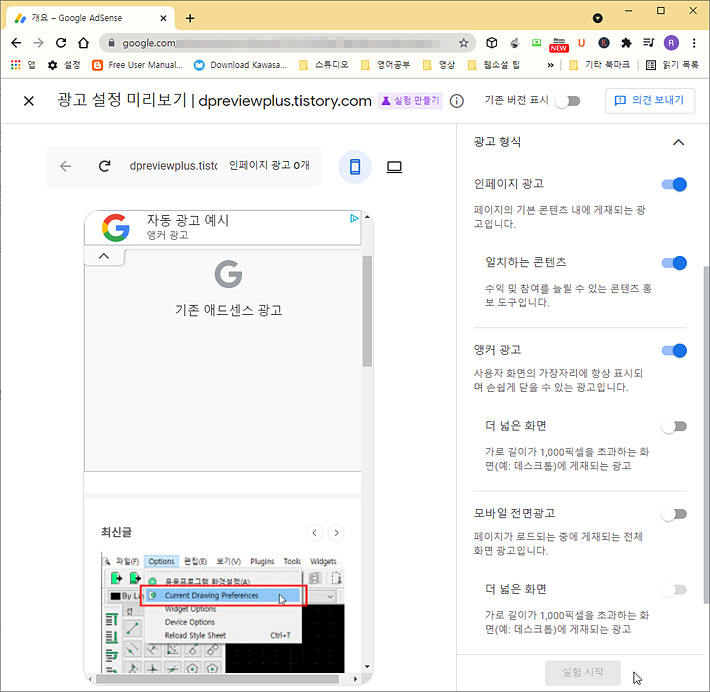Click the settings panel vertical scrollbar
This screenshot has height=692, width=710.
706,435
